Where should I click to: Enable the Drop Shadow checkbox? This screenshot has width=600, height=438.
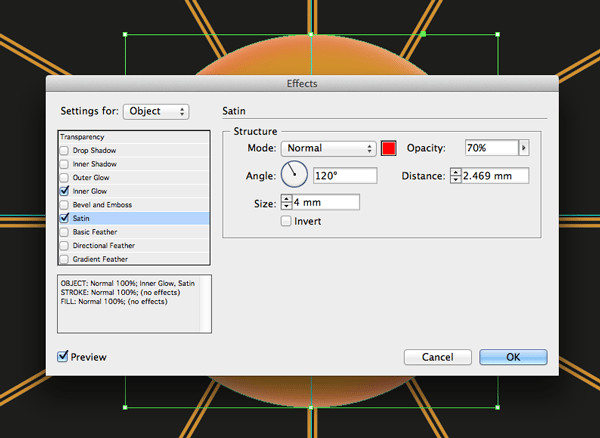(x=65, y=150)
